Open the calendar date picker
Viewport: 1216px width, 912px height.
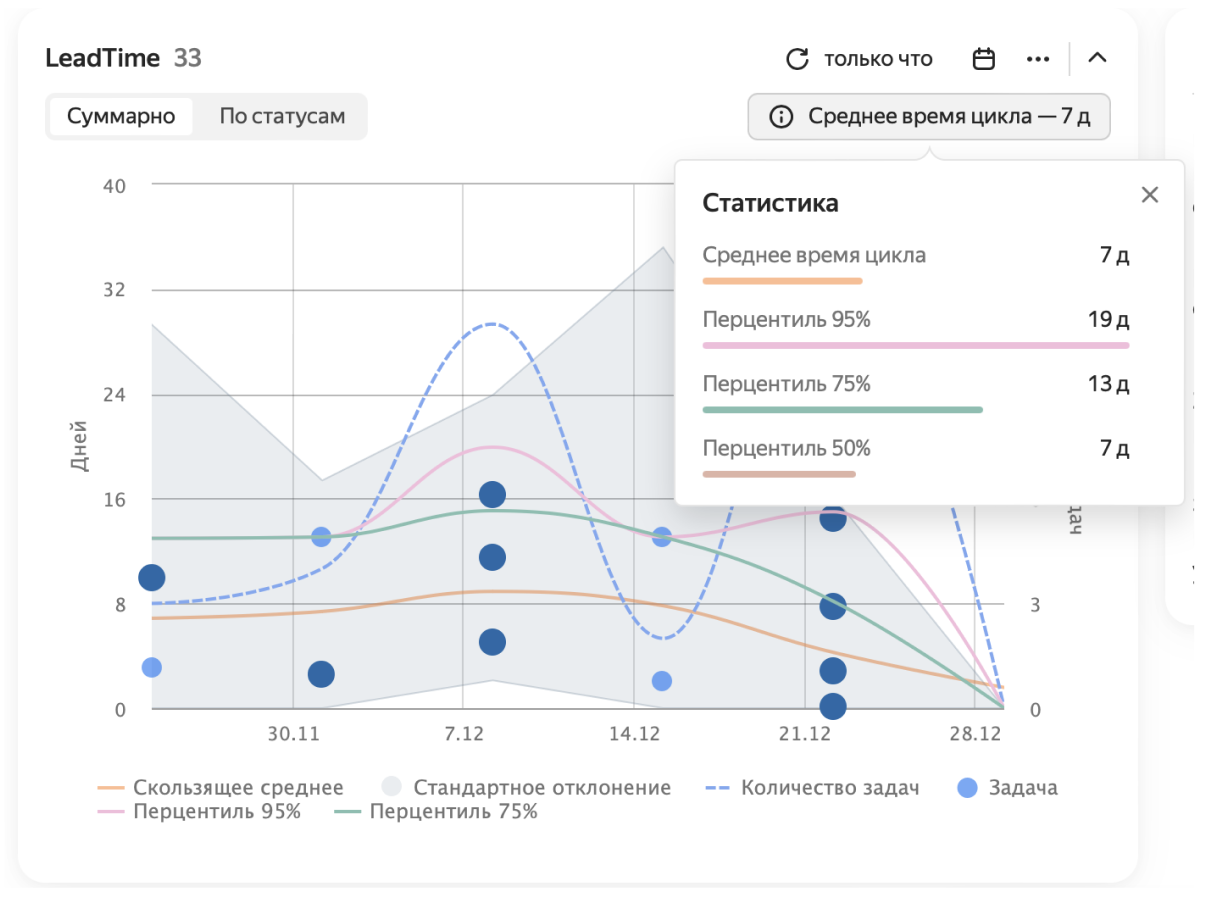click(983, 58)
